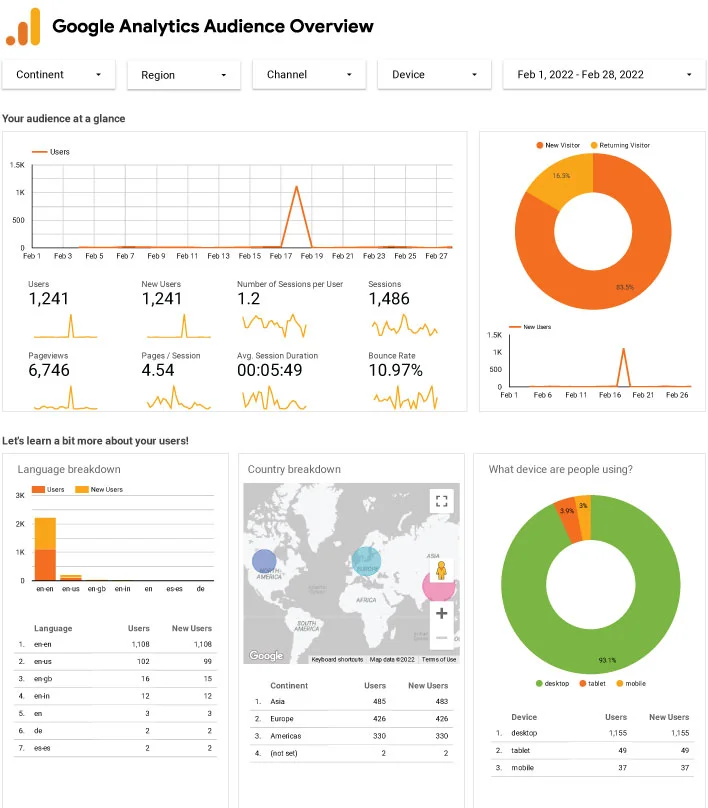Open the date range picker
The width and height of the screenshot is (708, 808).
tap(604, 75)
